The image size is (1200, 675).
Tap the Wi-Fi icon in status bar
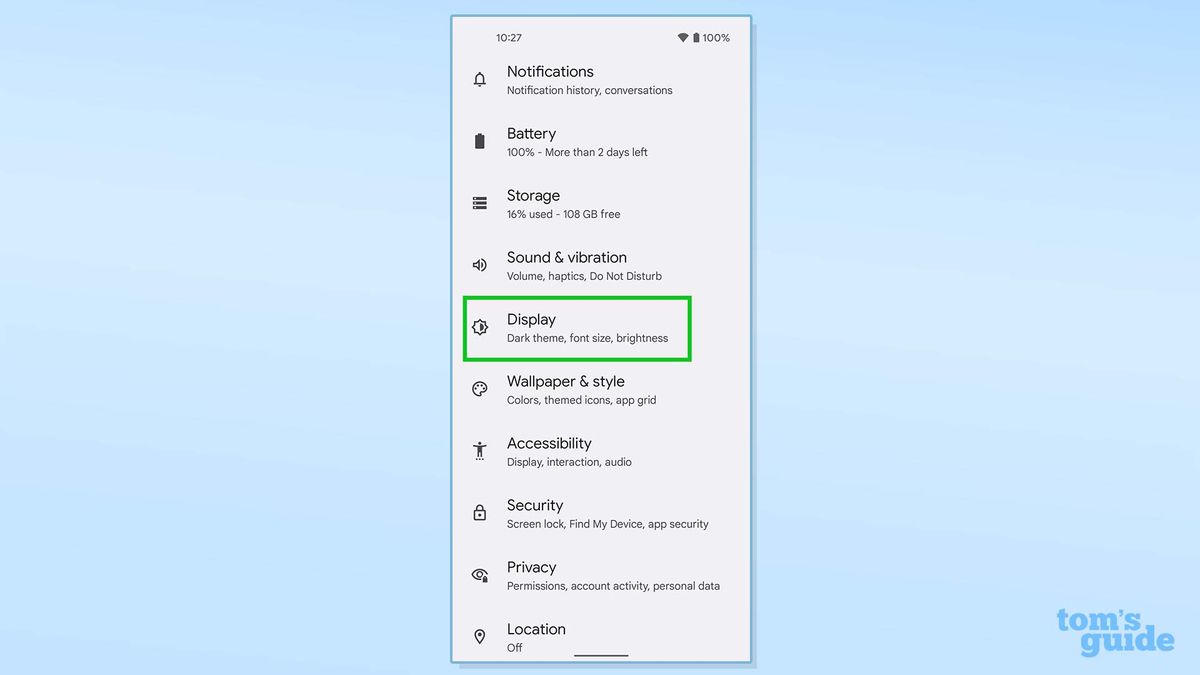[x=681, y=37]
